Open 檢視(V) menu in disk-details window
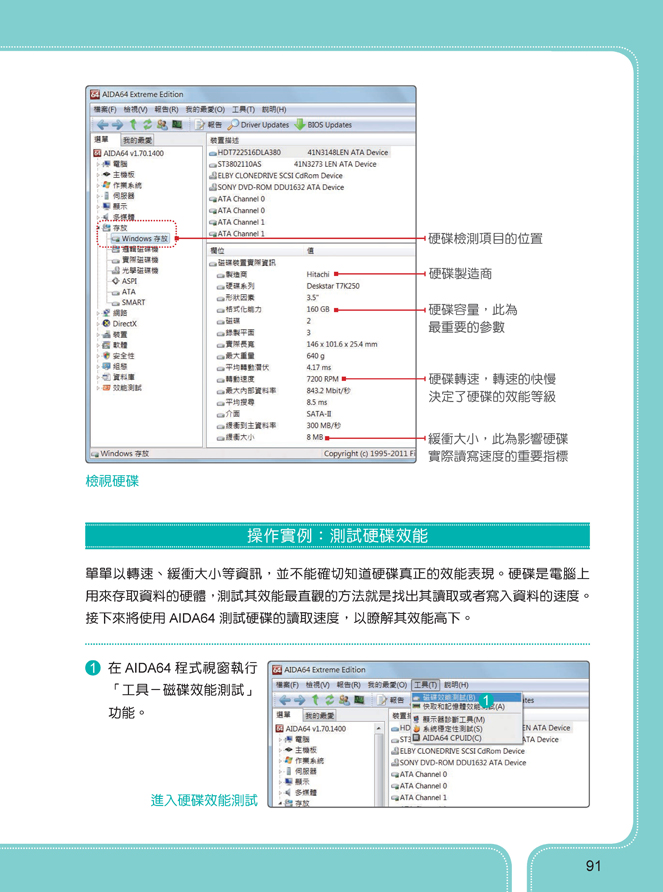The height and width of the screenshot is (892, 663). [135, 109]
